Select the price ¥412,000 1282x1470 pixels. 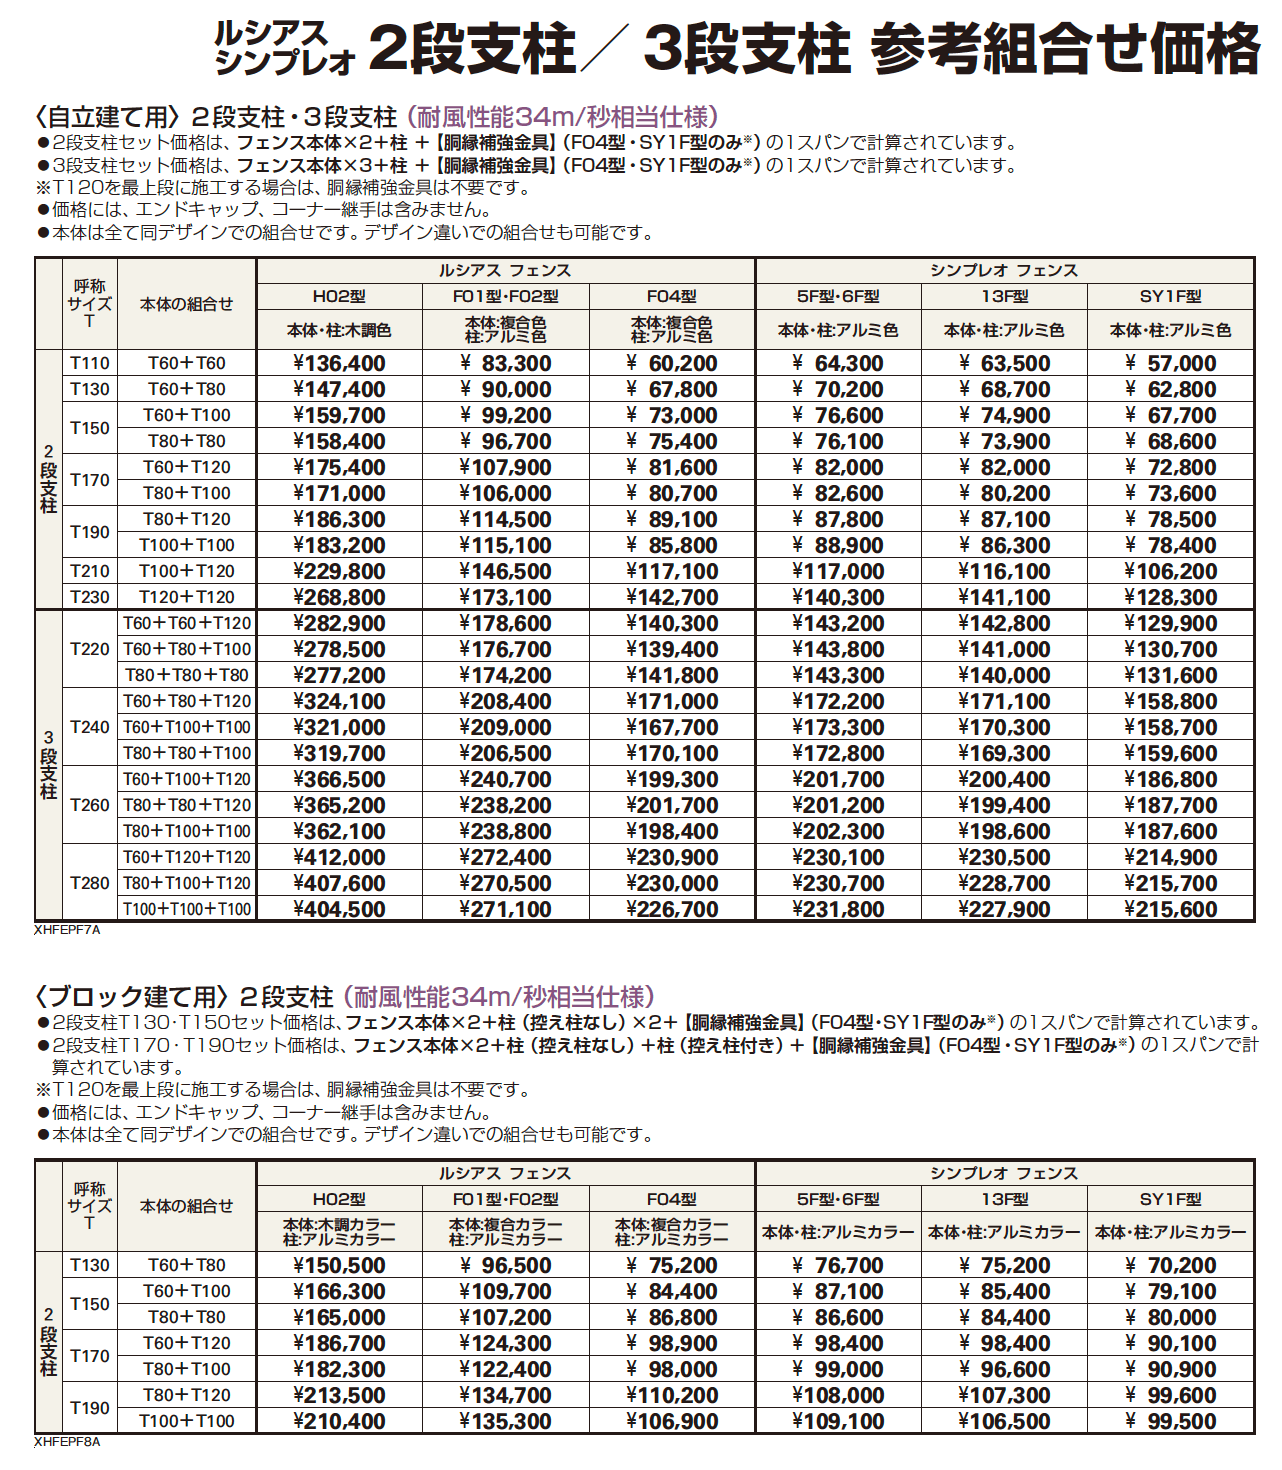pos(339,857)
